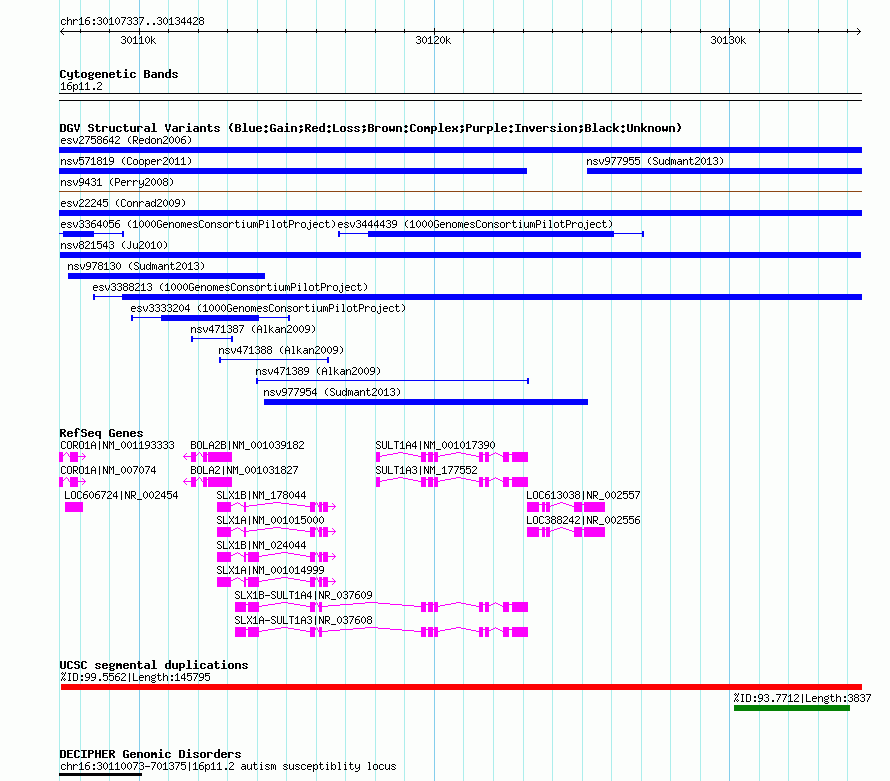
Task: Click the nsv821543 (Ju2010) variant bar
Action: [460, 255]
